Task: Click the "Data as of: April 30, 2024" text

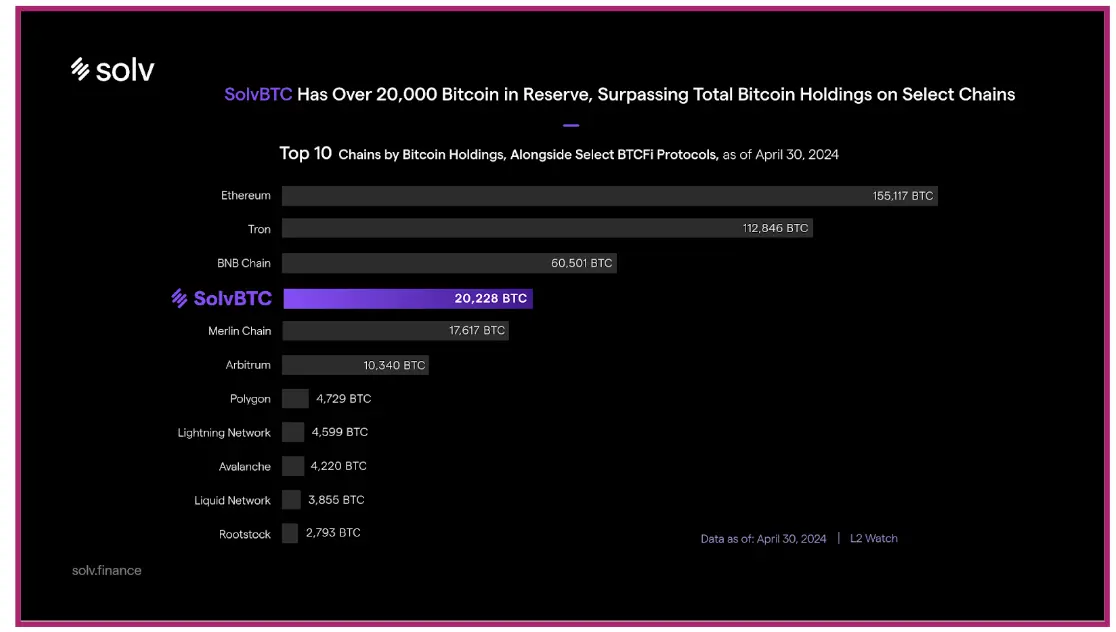Action: [763, 539]
